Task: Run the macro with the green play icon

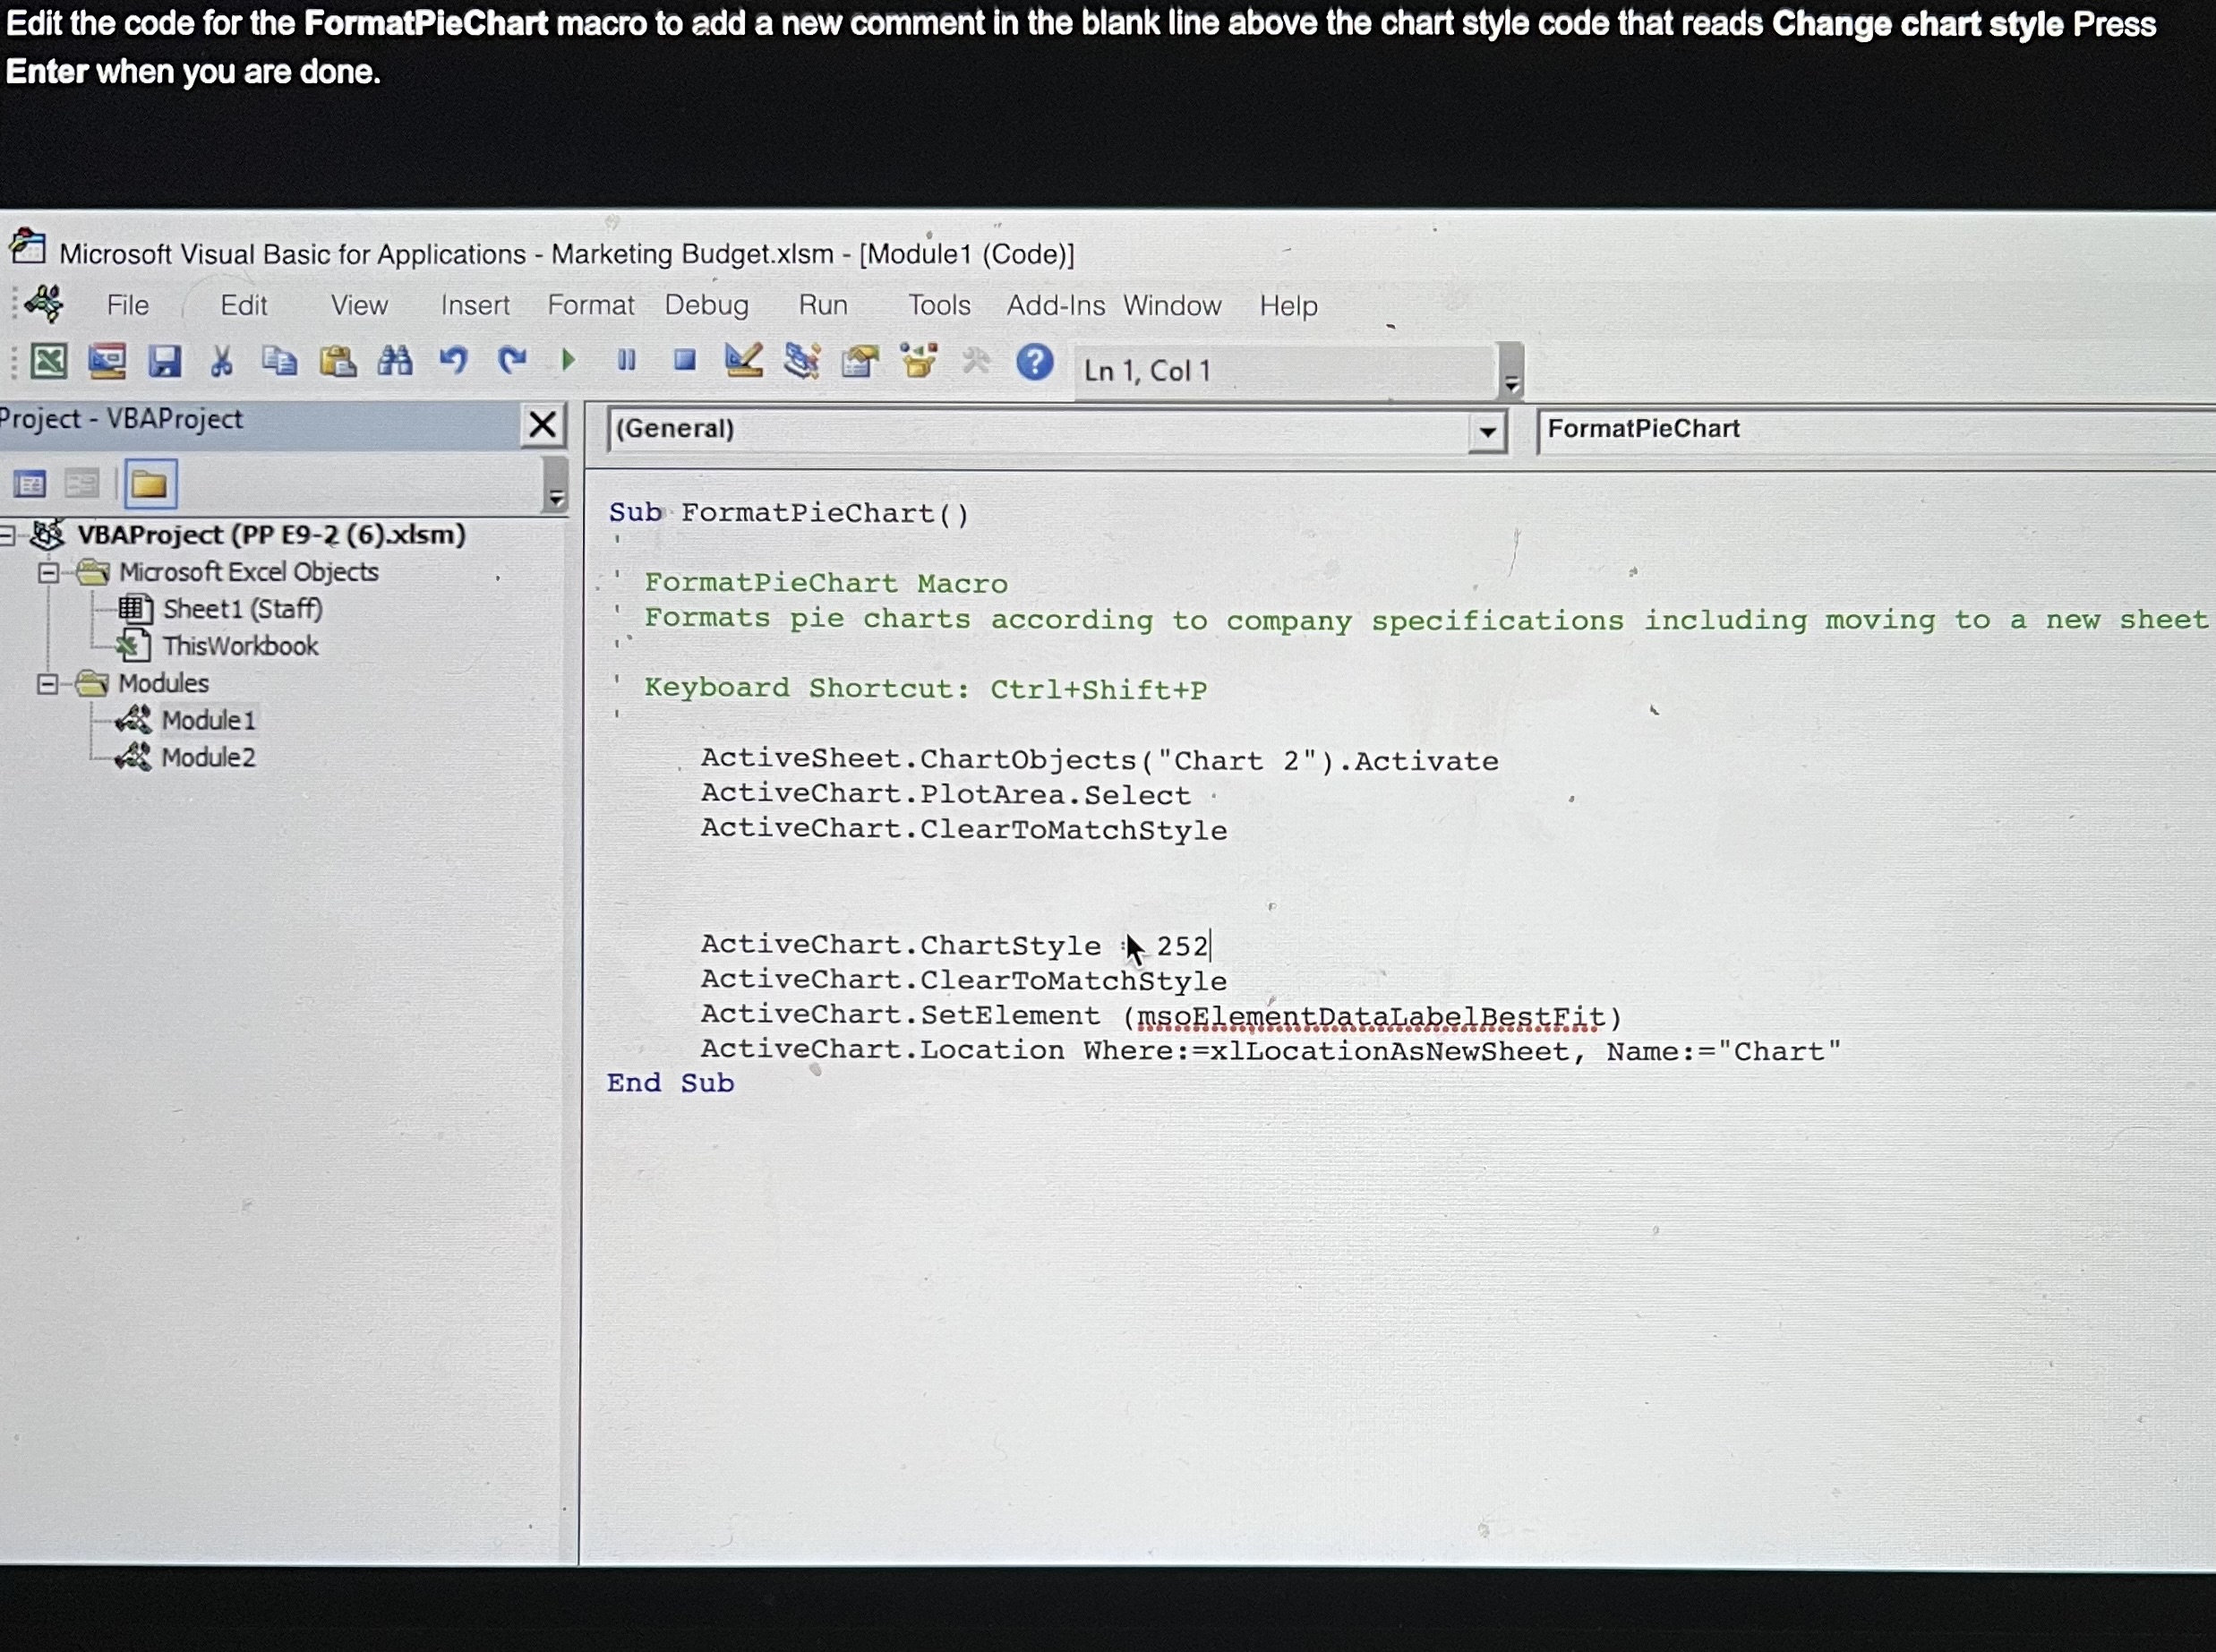Action: point(568,361)
